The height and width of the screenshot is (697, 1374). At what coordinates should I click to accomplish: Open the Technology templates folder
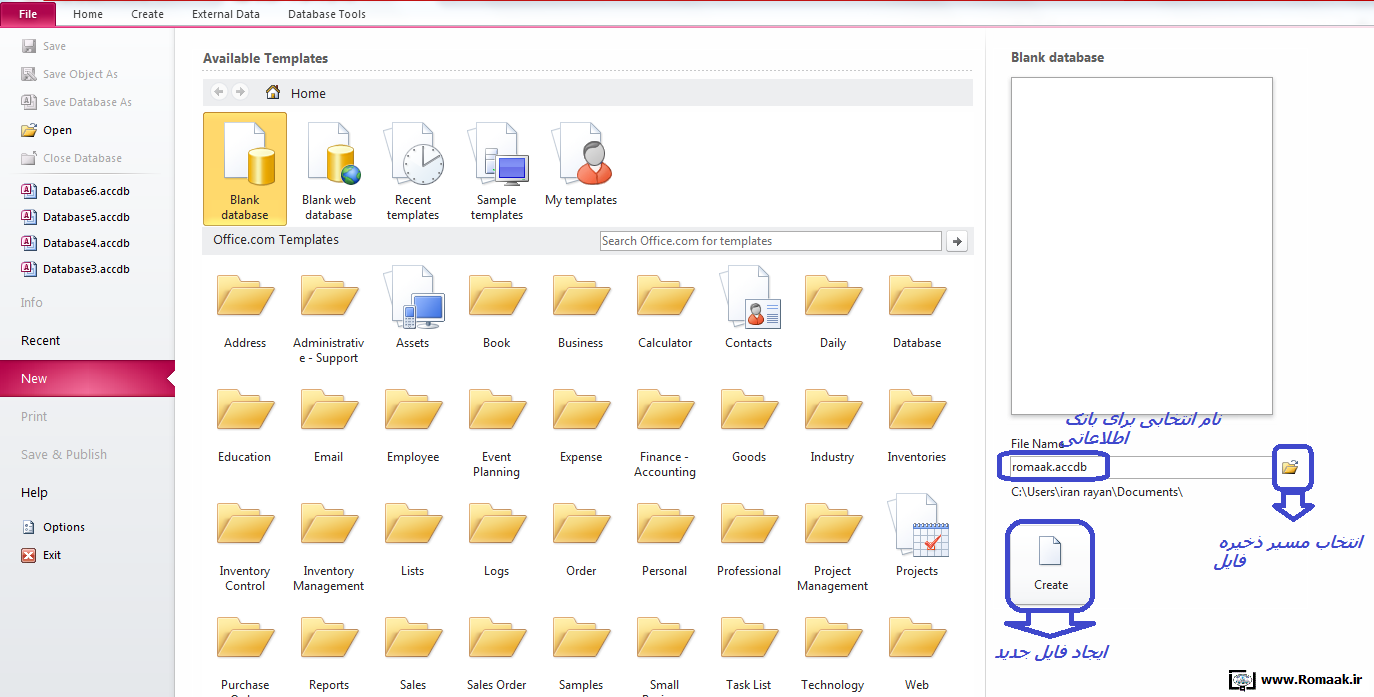[833, 652]
